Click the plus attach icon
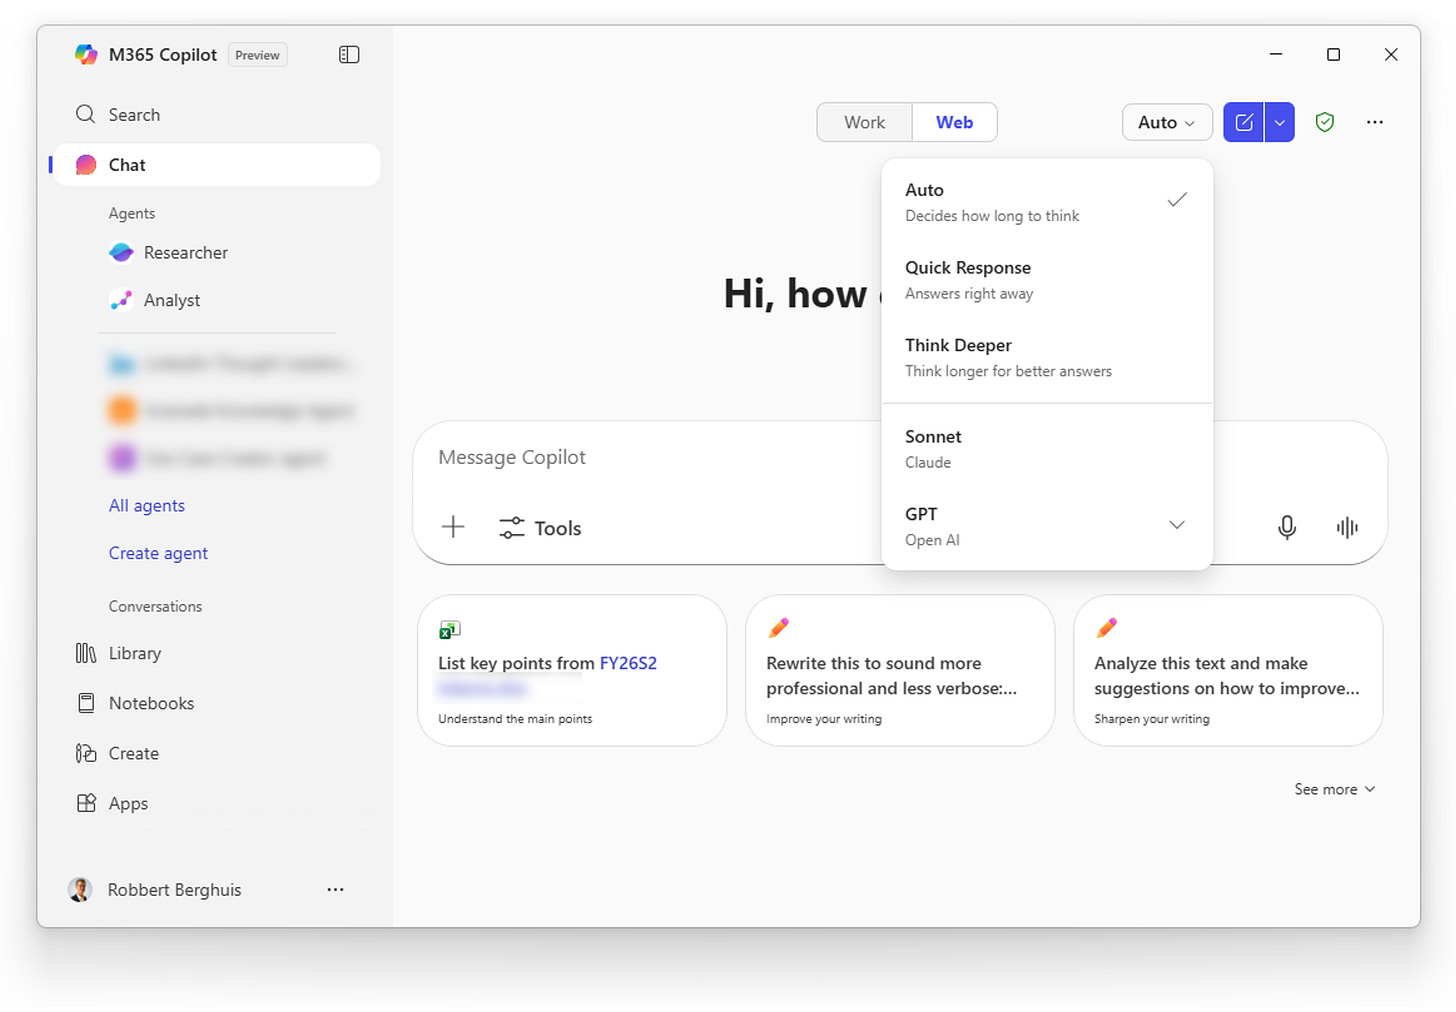This screenshot has height=1012, width=1456. pyautogui.click(x=453, y=527)
